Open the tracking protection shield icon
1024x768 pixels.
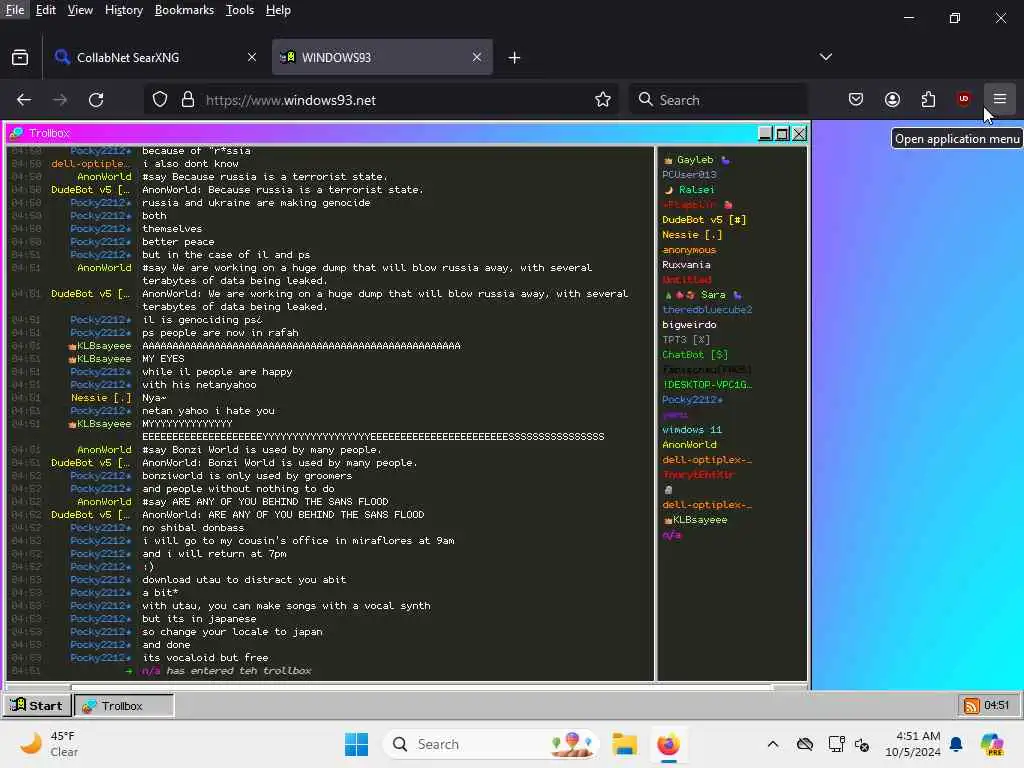tap(160, 99)
